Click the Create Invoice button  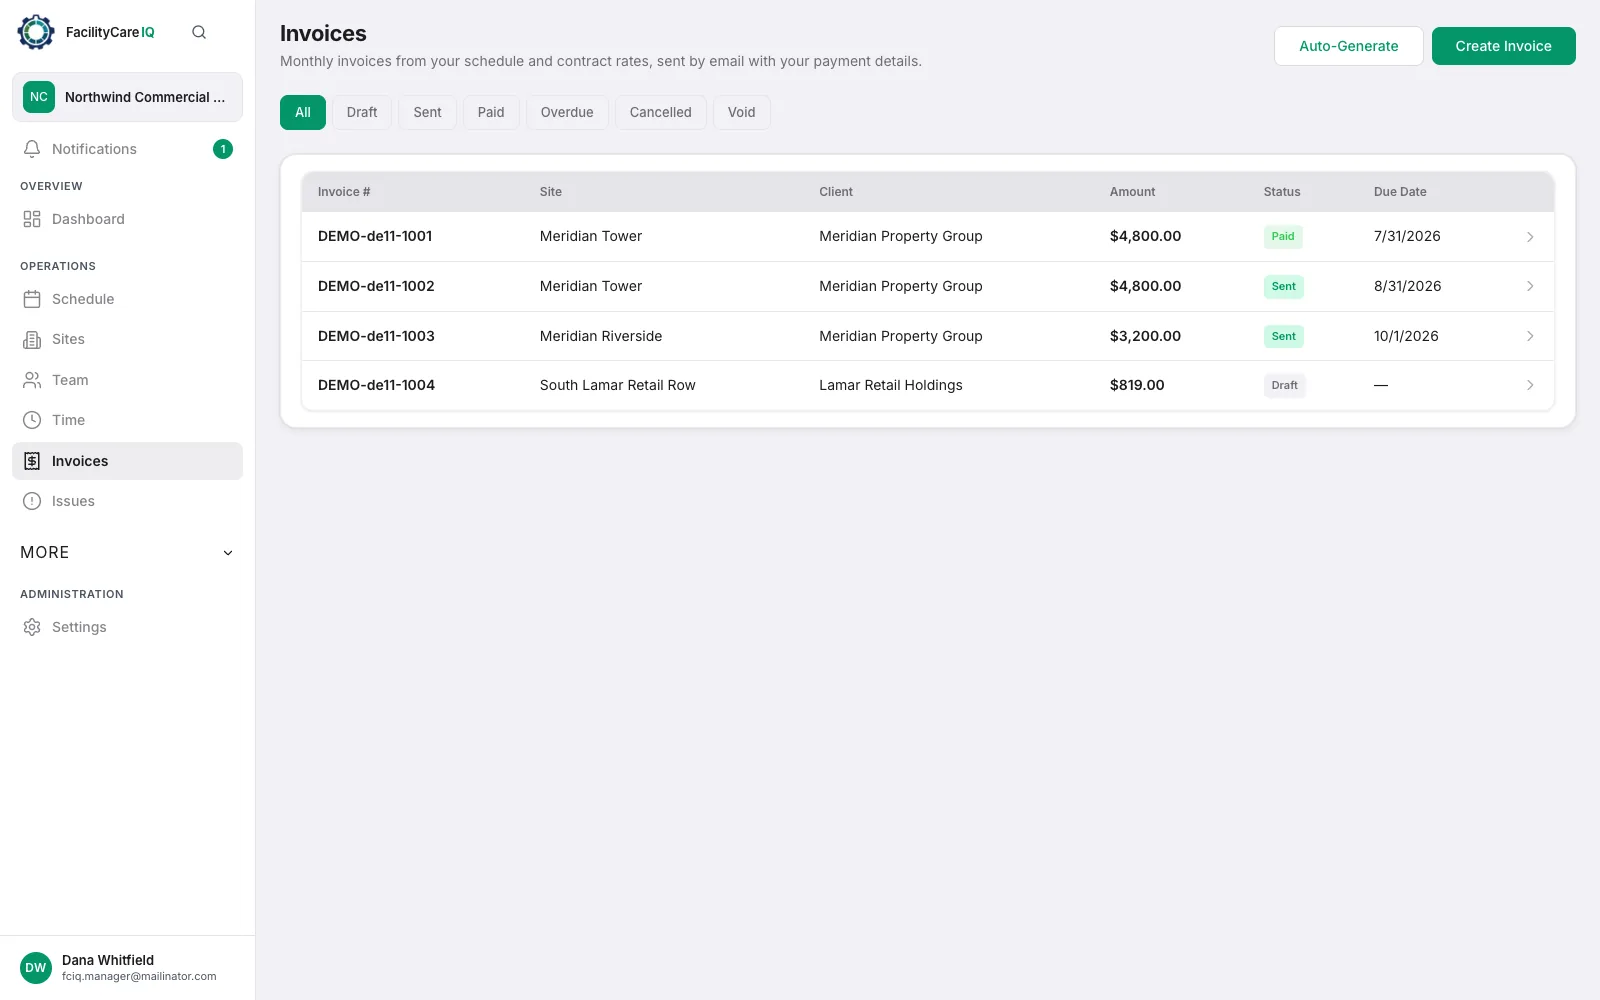[x=1503, y=46]
